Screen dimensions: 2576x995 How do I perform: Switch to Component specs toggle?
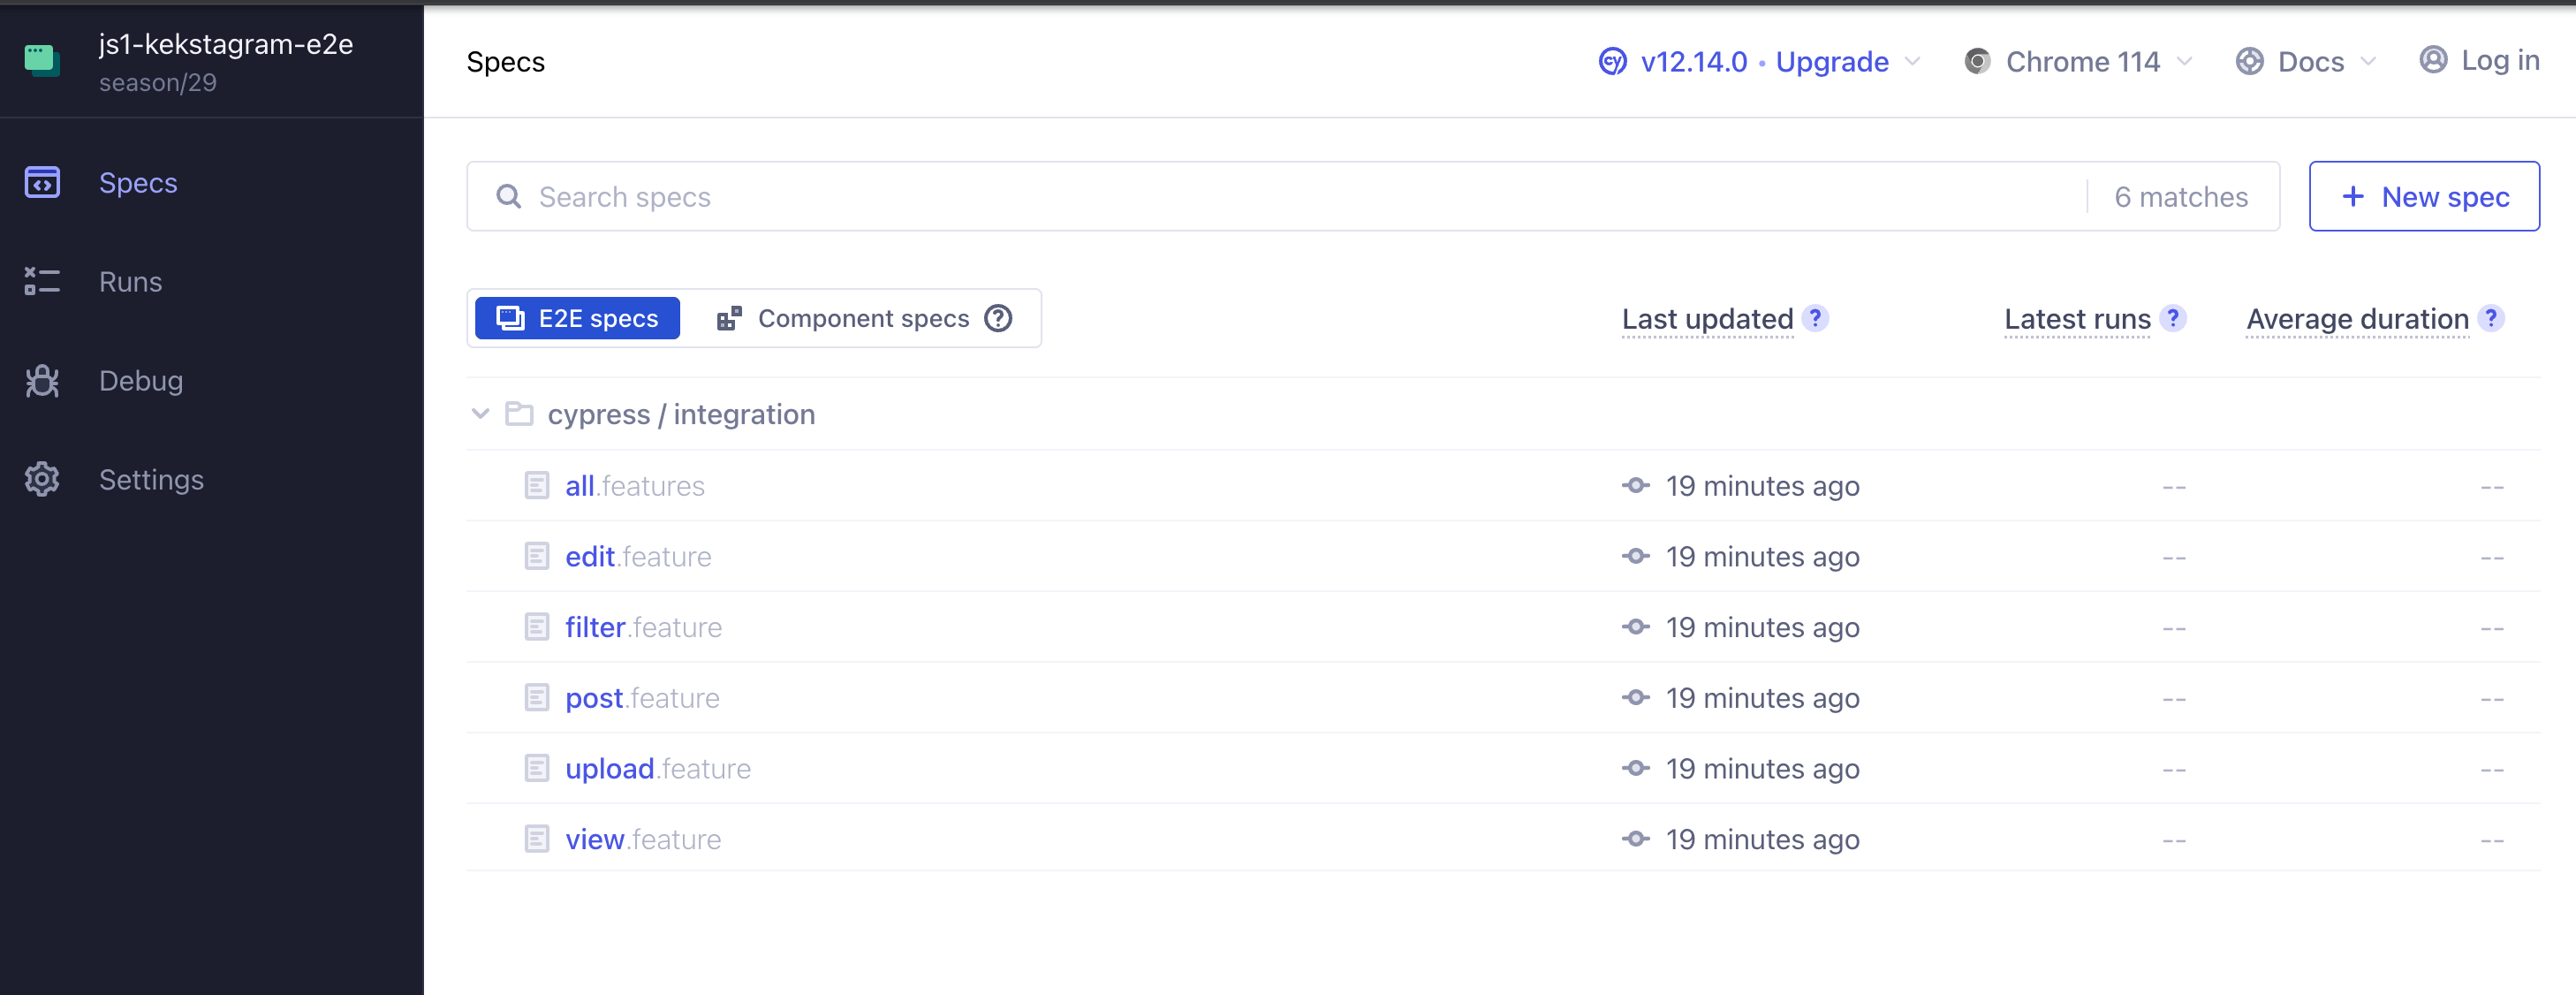tap(844, 319)
